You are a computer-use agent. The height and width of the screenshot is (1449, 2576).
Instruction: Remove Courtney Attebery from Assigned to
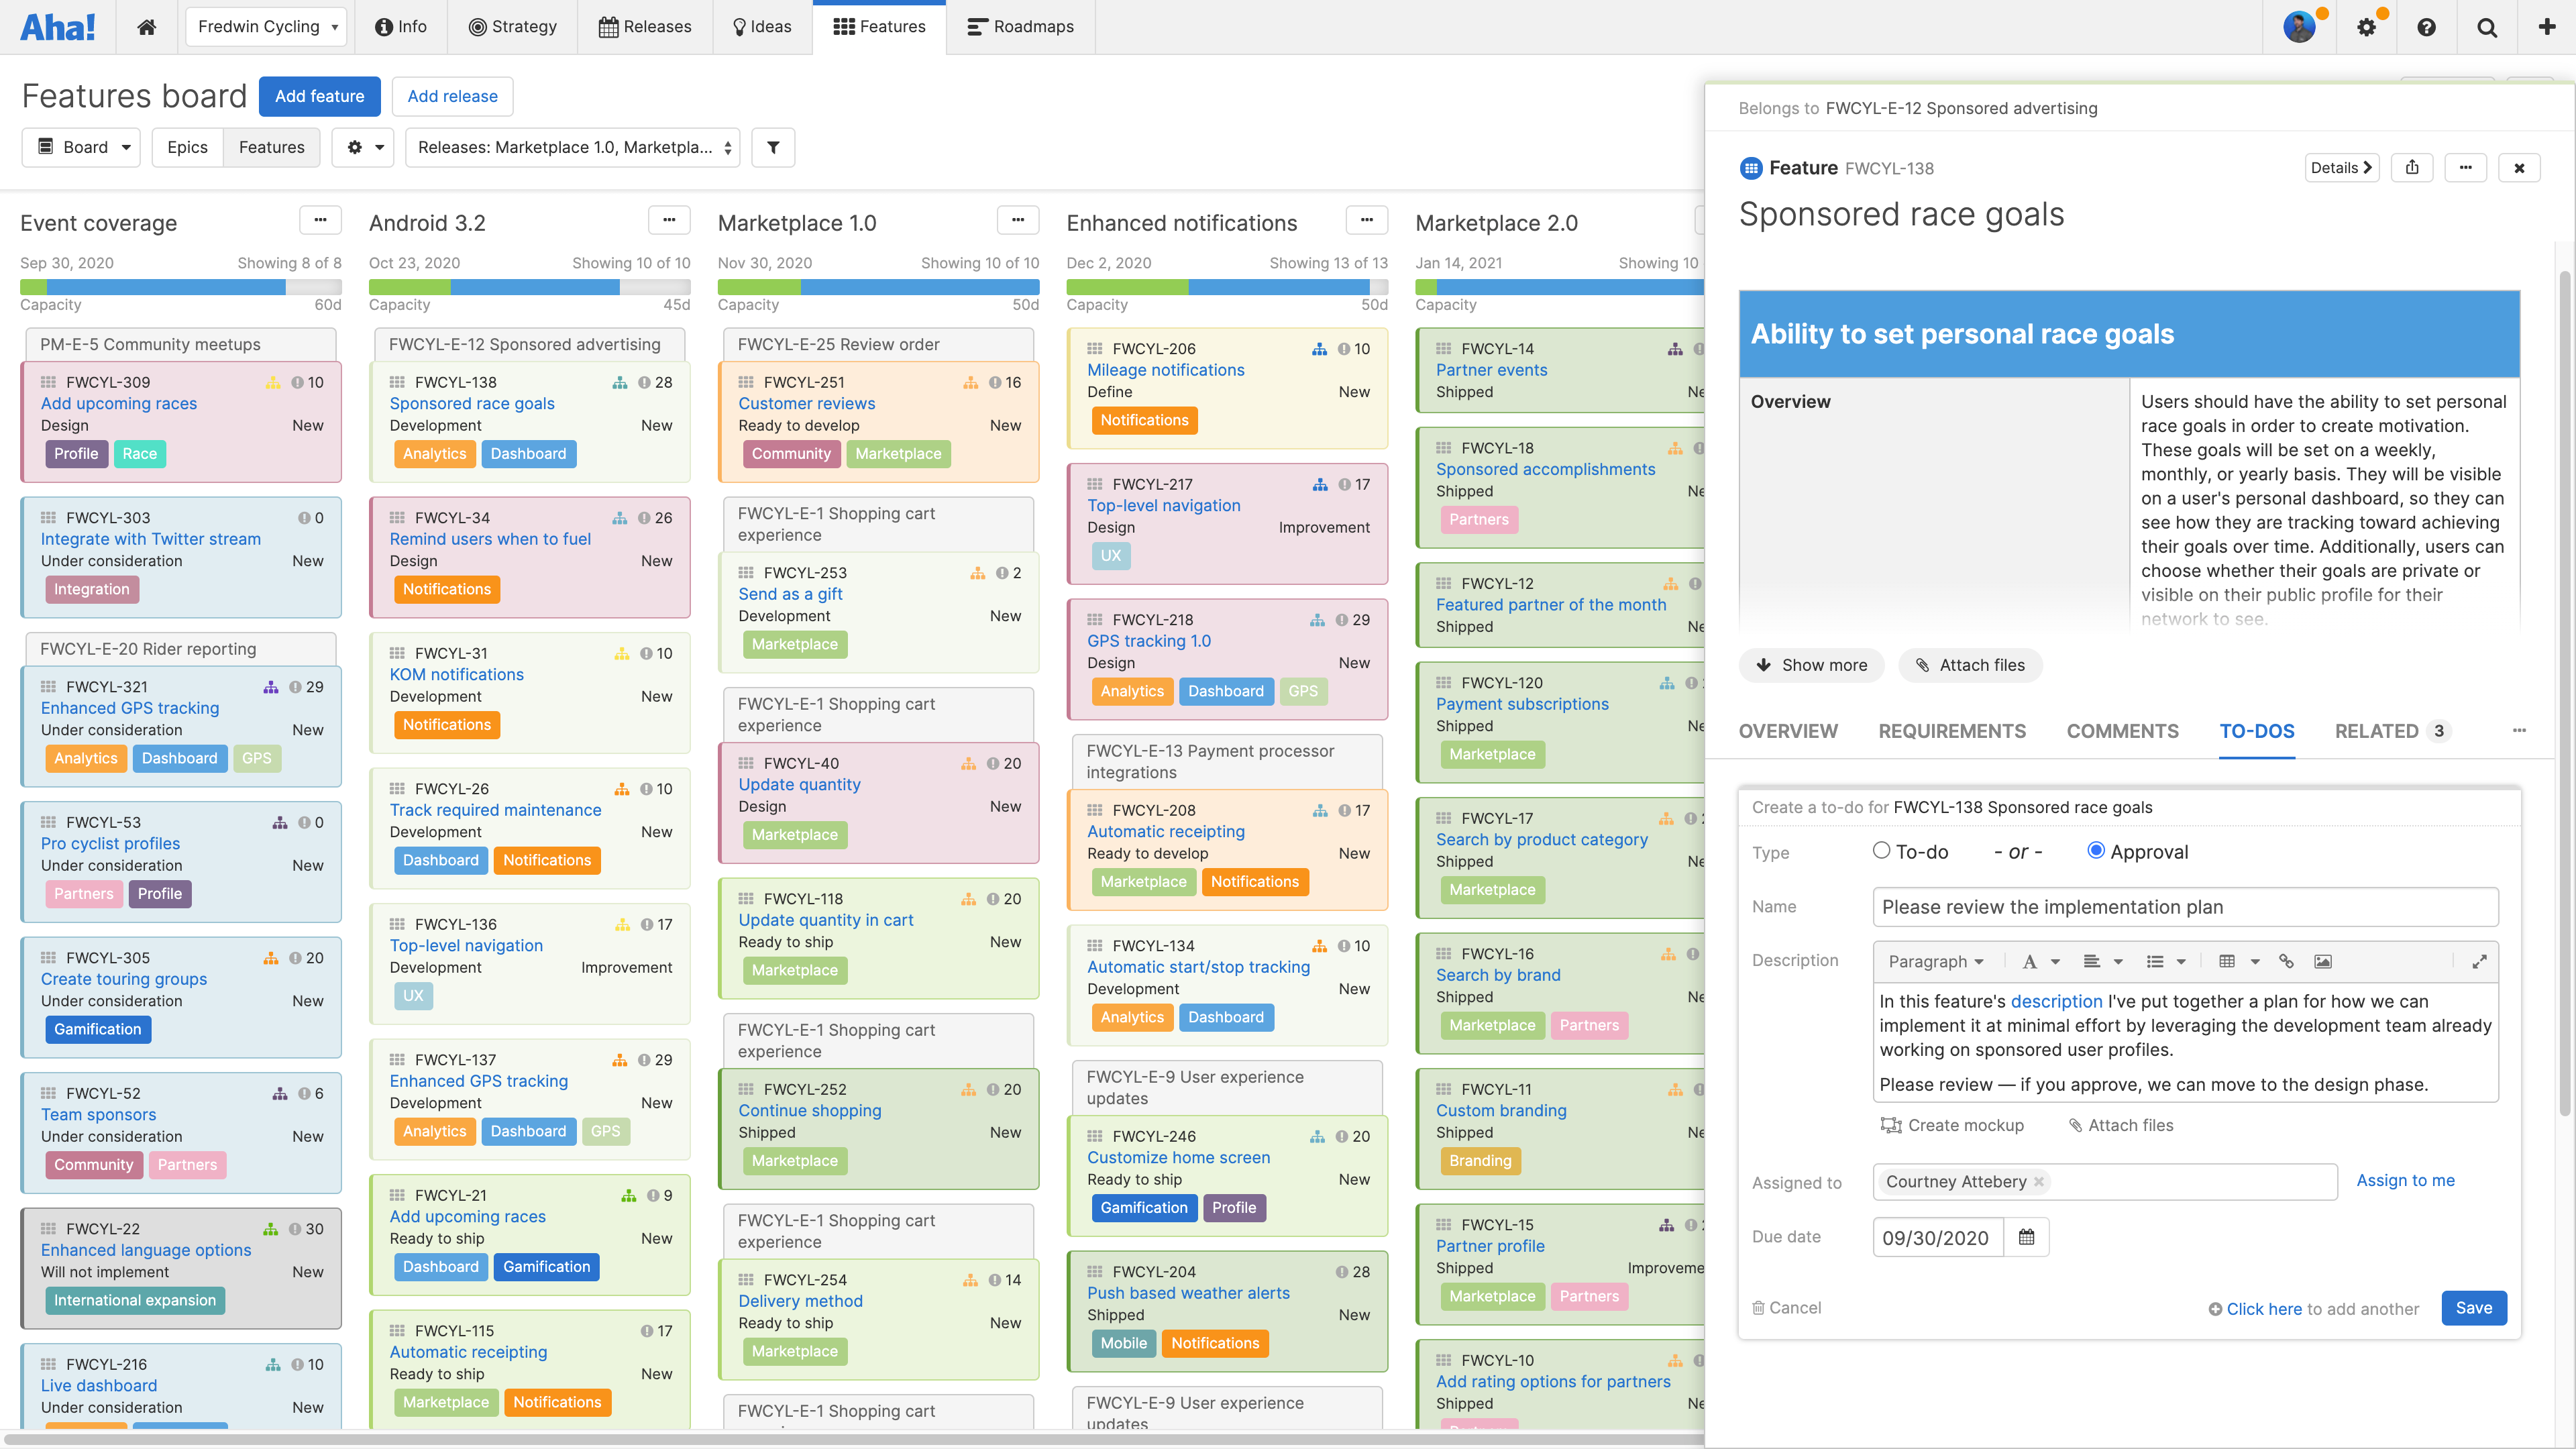[2038, 1182]
